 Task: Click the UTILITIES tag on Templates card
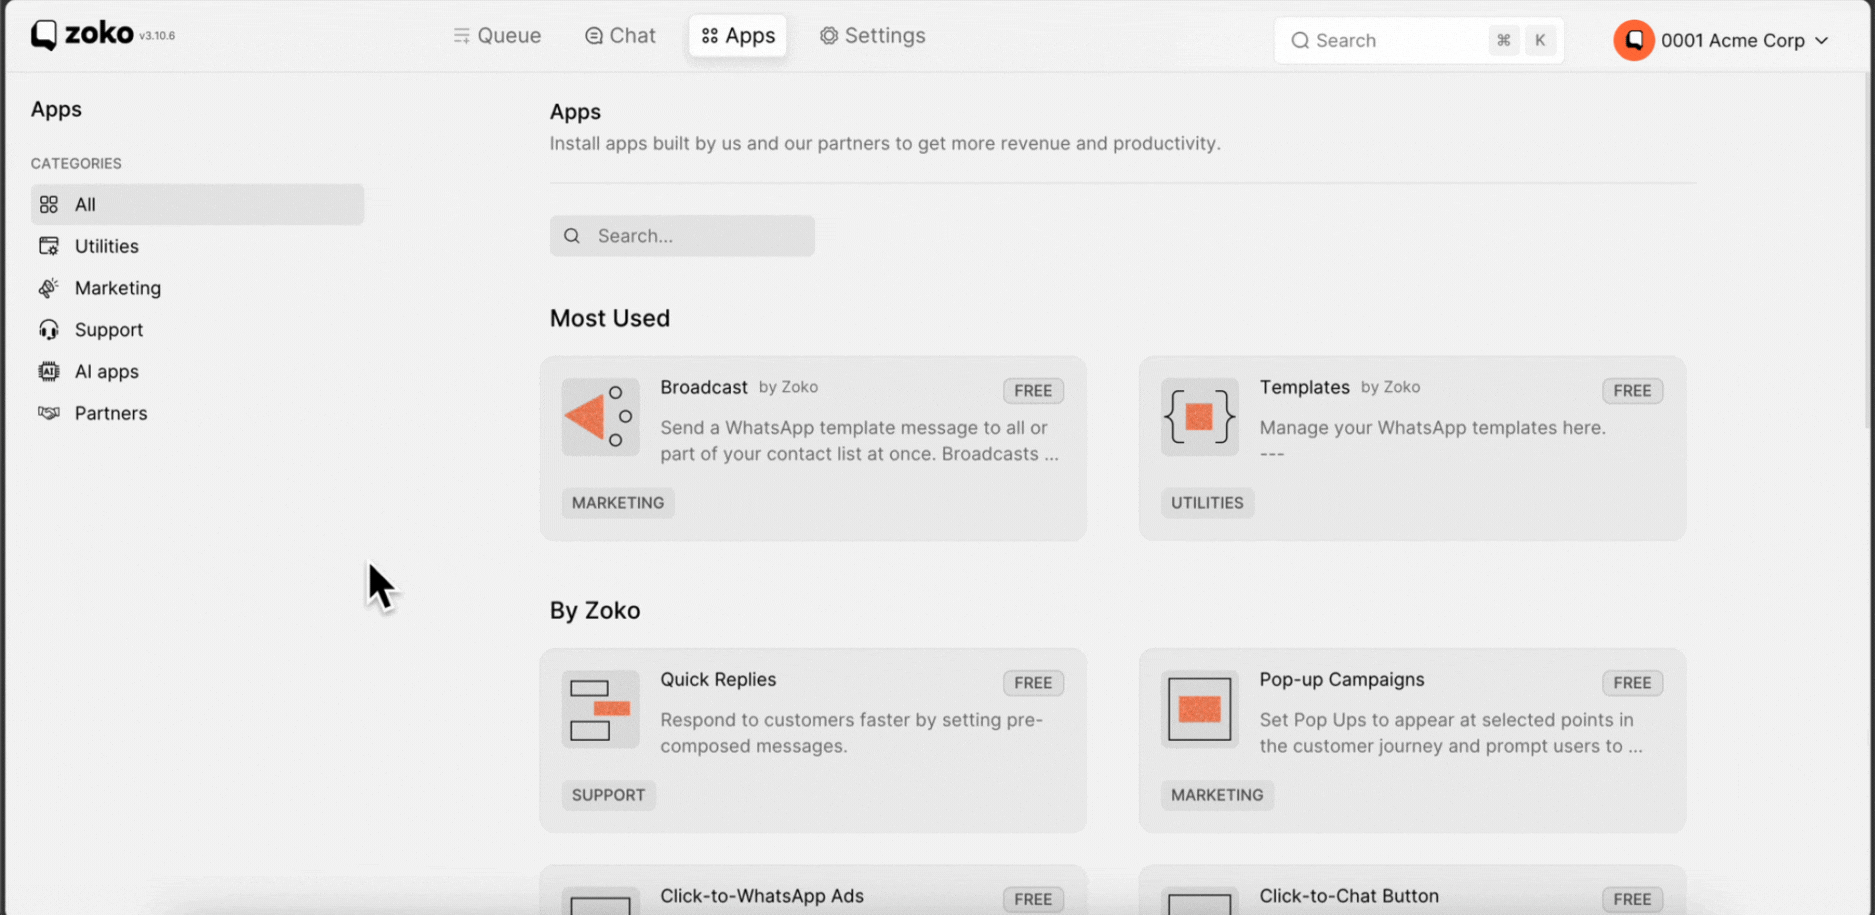[x=1207, y=503]
